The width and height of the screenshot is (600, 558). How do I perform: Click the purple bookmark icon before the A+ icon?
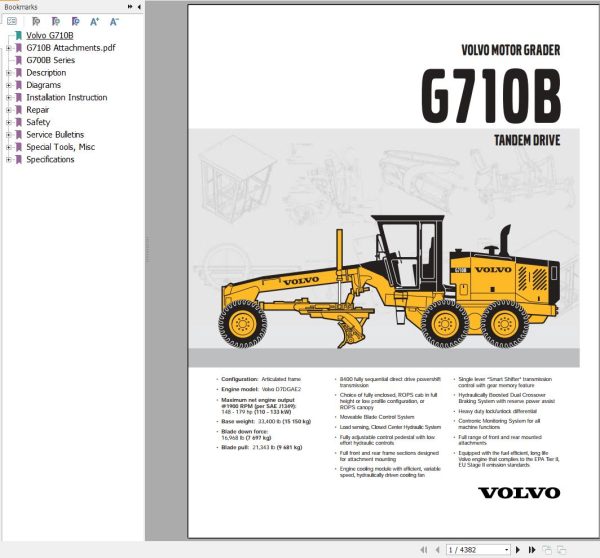(75, 21)
